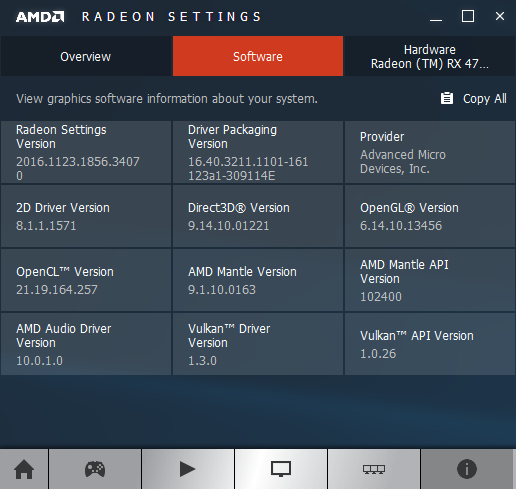
Task: Click the value 6.14.10.13456
Action: coord(401,226)
